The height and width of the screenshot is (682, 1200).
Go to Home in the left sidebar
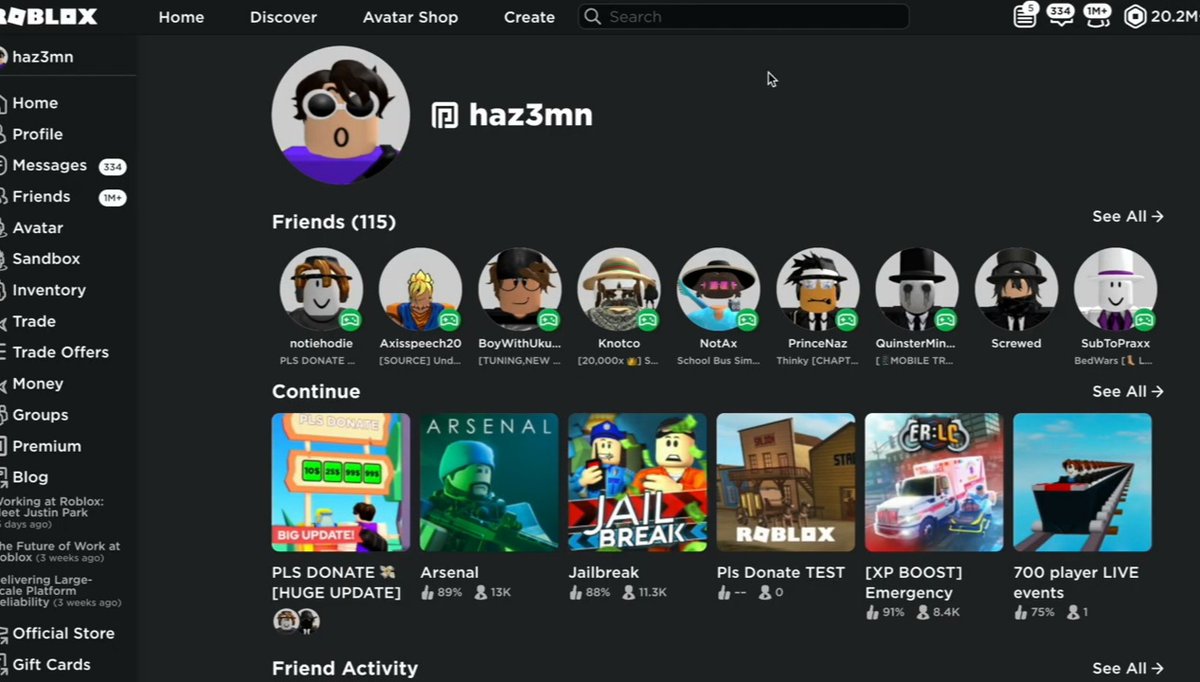(29, 103)
